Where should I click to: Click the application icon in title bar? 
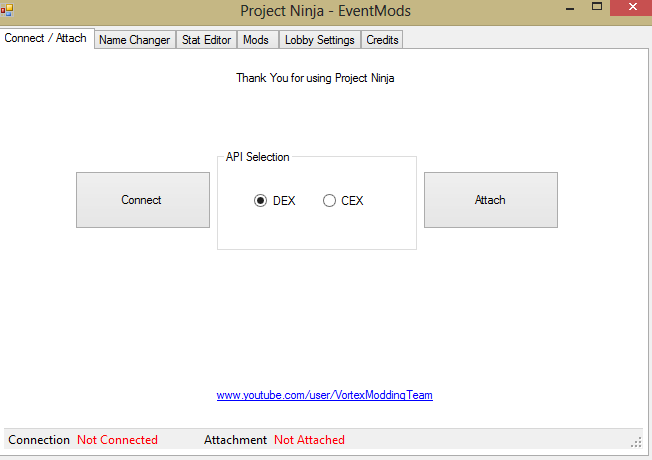[x=7, y=10]
